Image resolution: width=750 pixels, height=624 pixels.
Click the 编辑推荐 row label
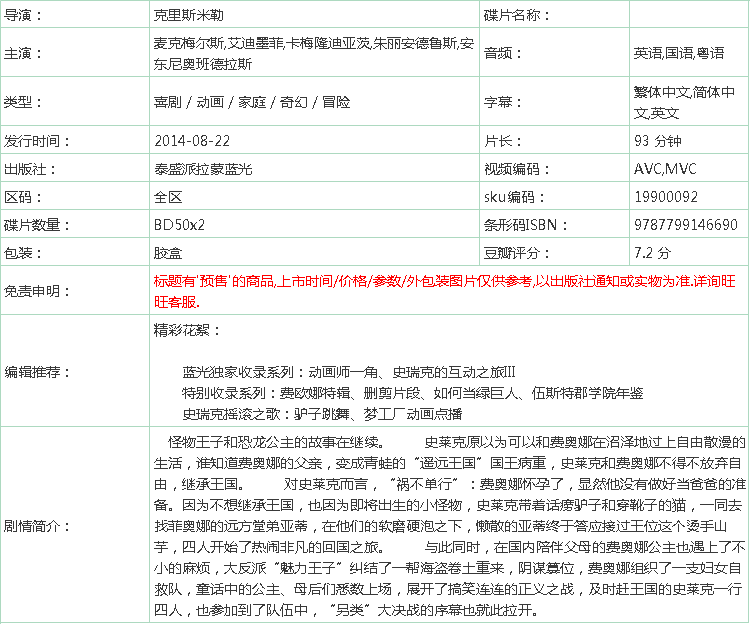tap(38, 372)
